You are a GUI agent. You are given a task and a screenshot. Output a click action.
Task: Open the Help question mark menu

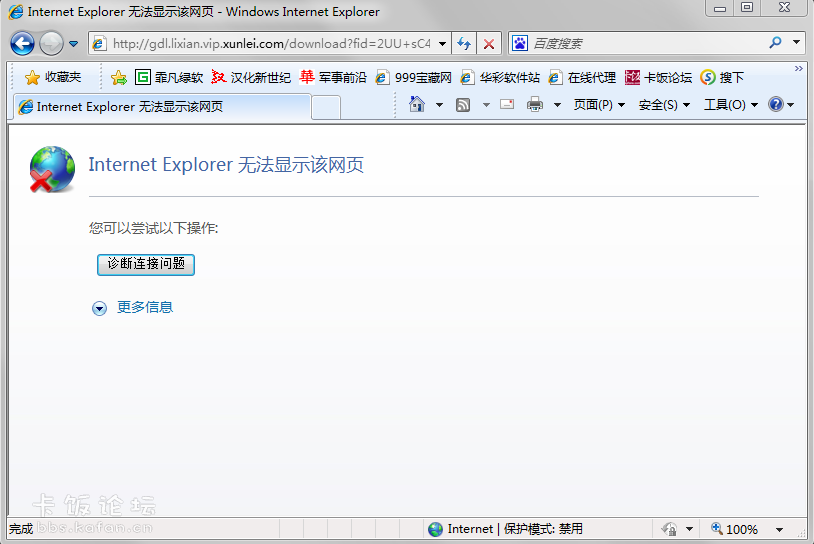click(781, 105)
